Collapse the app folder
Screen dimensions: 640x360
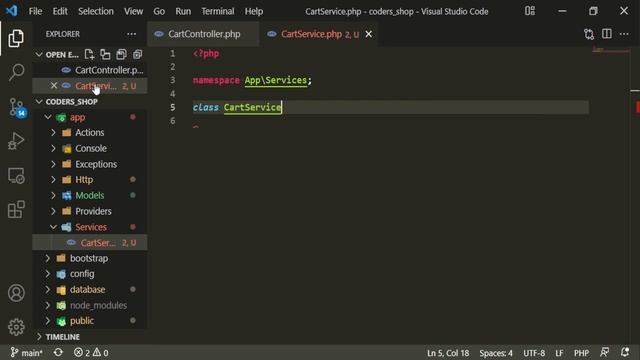click(x=48, y=118)
